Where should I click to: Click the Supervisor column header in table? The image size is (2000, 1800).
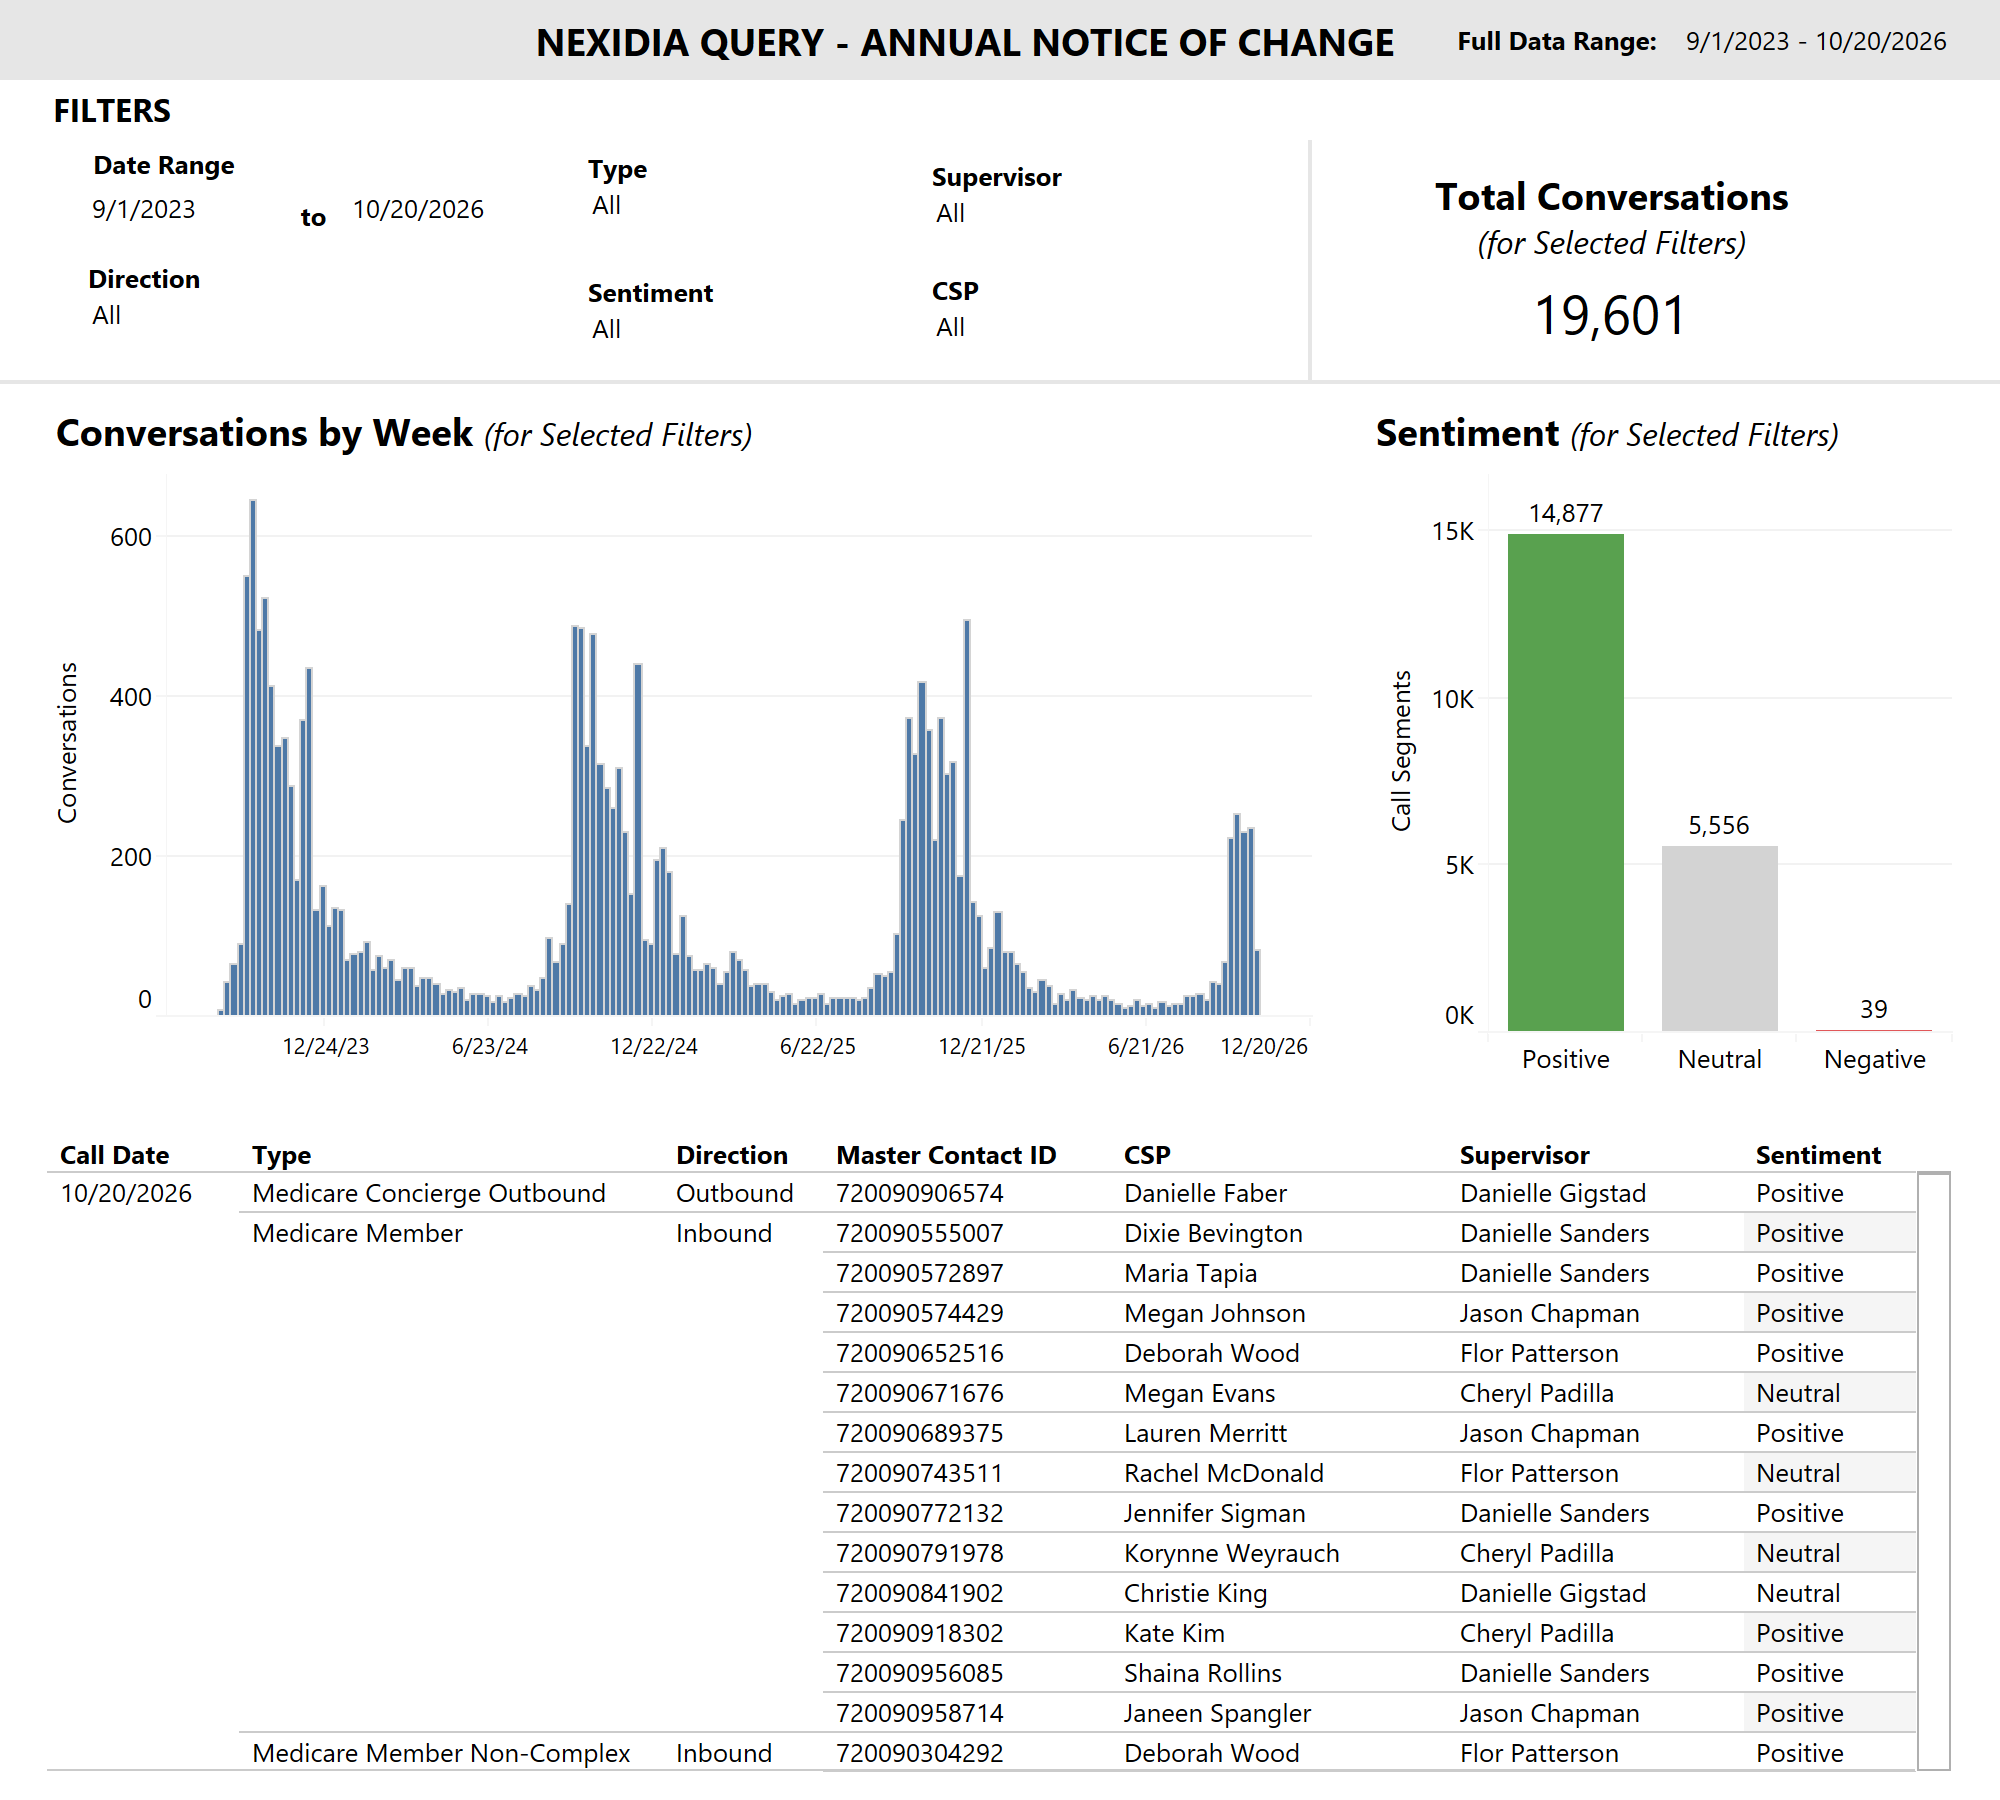[x=1524, y=1155]
